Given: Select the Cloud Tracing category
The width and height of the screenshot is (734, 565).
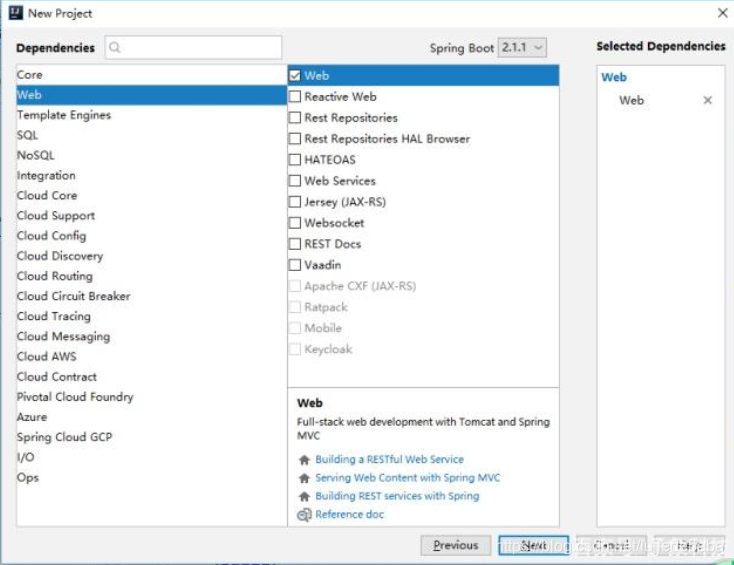Looking at the screenshot, I should pos(152,316).
